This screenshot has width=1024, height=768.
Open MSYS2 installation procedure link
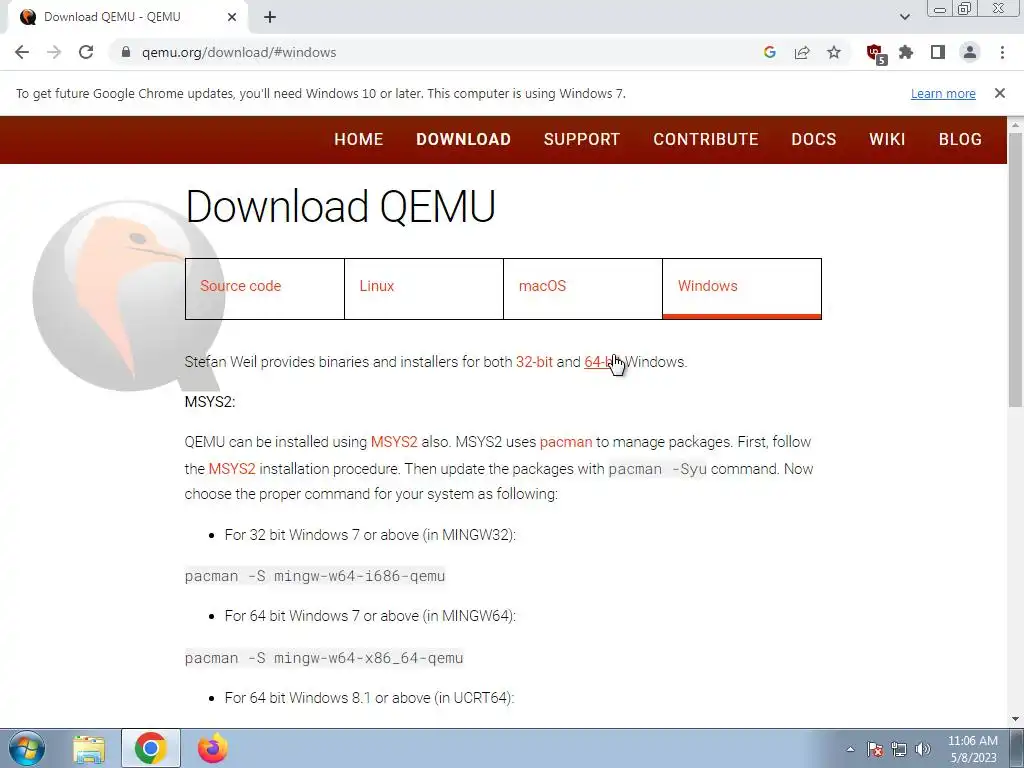pyautogui.click(x=232, y=469)
